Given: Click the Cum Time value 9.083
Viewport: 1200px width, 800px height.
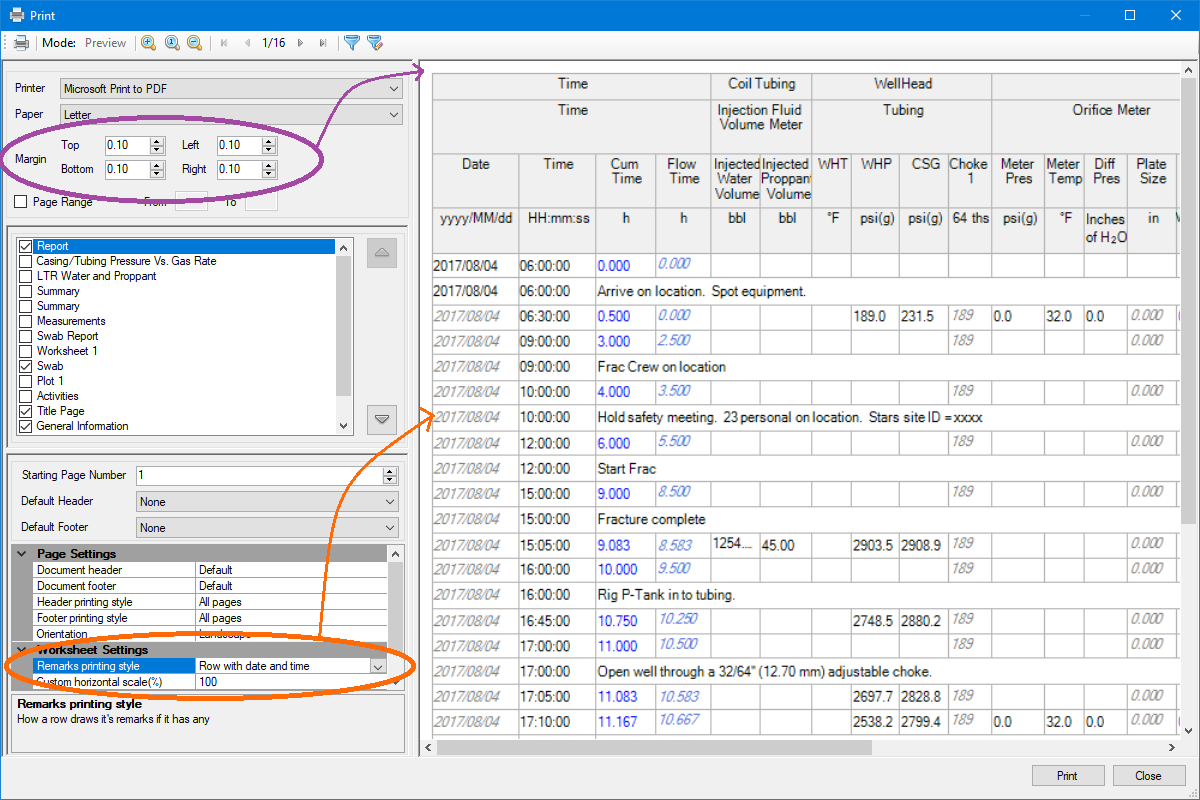Looking at the screenshot, I should tap(614, 545).
